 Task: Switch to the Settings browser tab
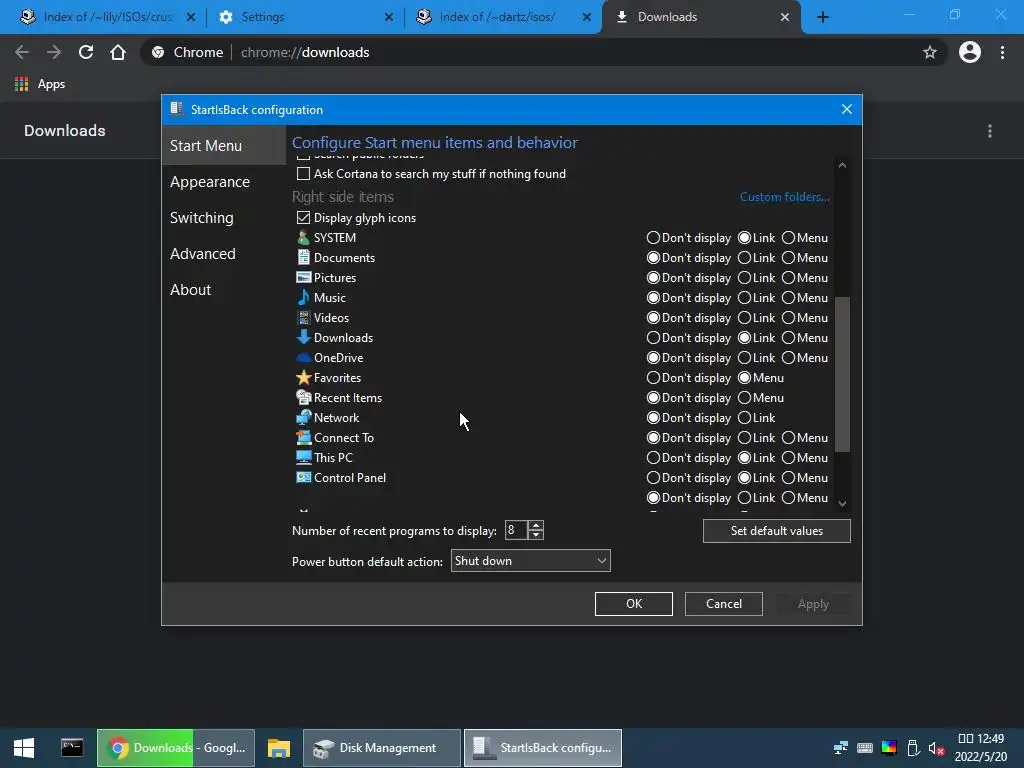[x=306, y=17]
